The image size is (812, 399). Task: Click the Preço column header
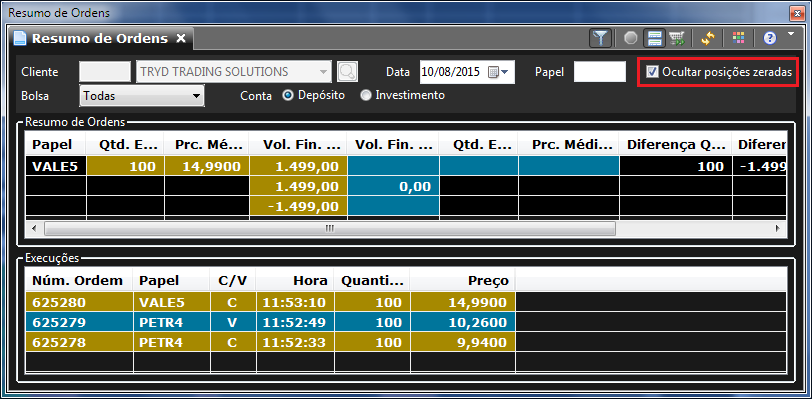(462, 280)
